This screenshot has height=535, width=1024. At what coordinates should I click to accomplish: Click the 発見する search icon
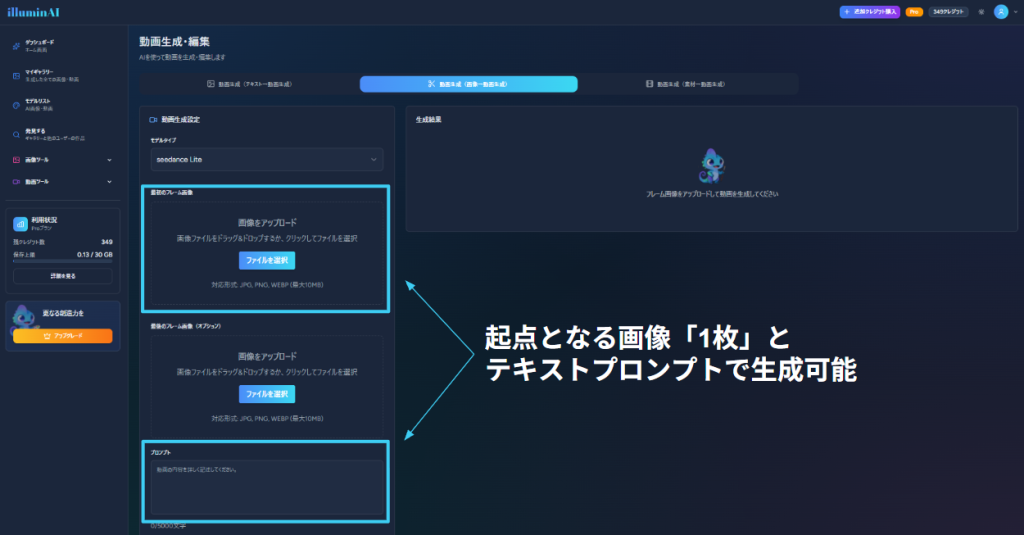point(16,135)
